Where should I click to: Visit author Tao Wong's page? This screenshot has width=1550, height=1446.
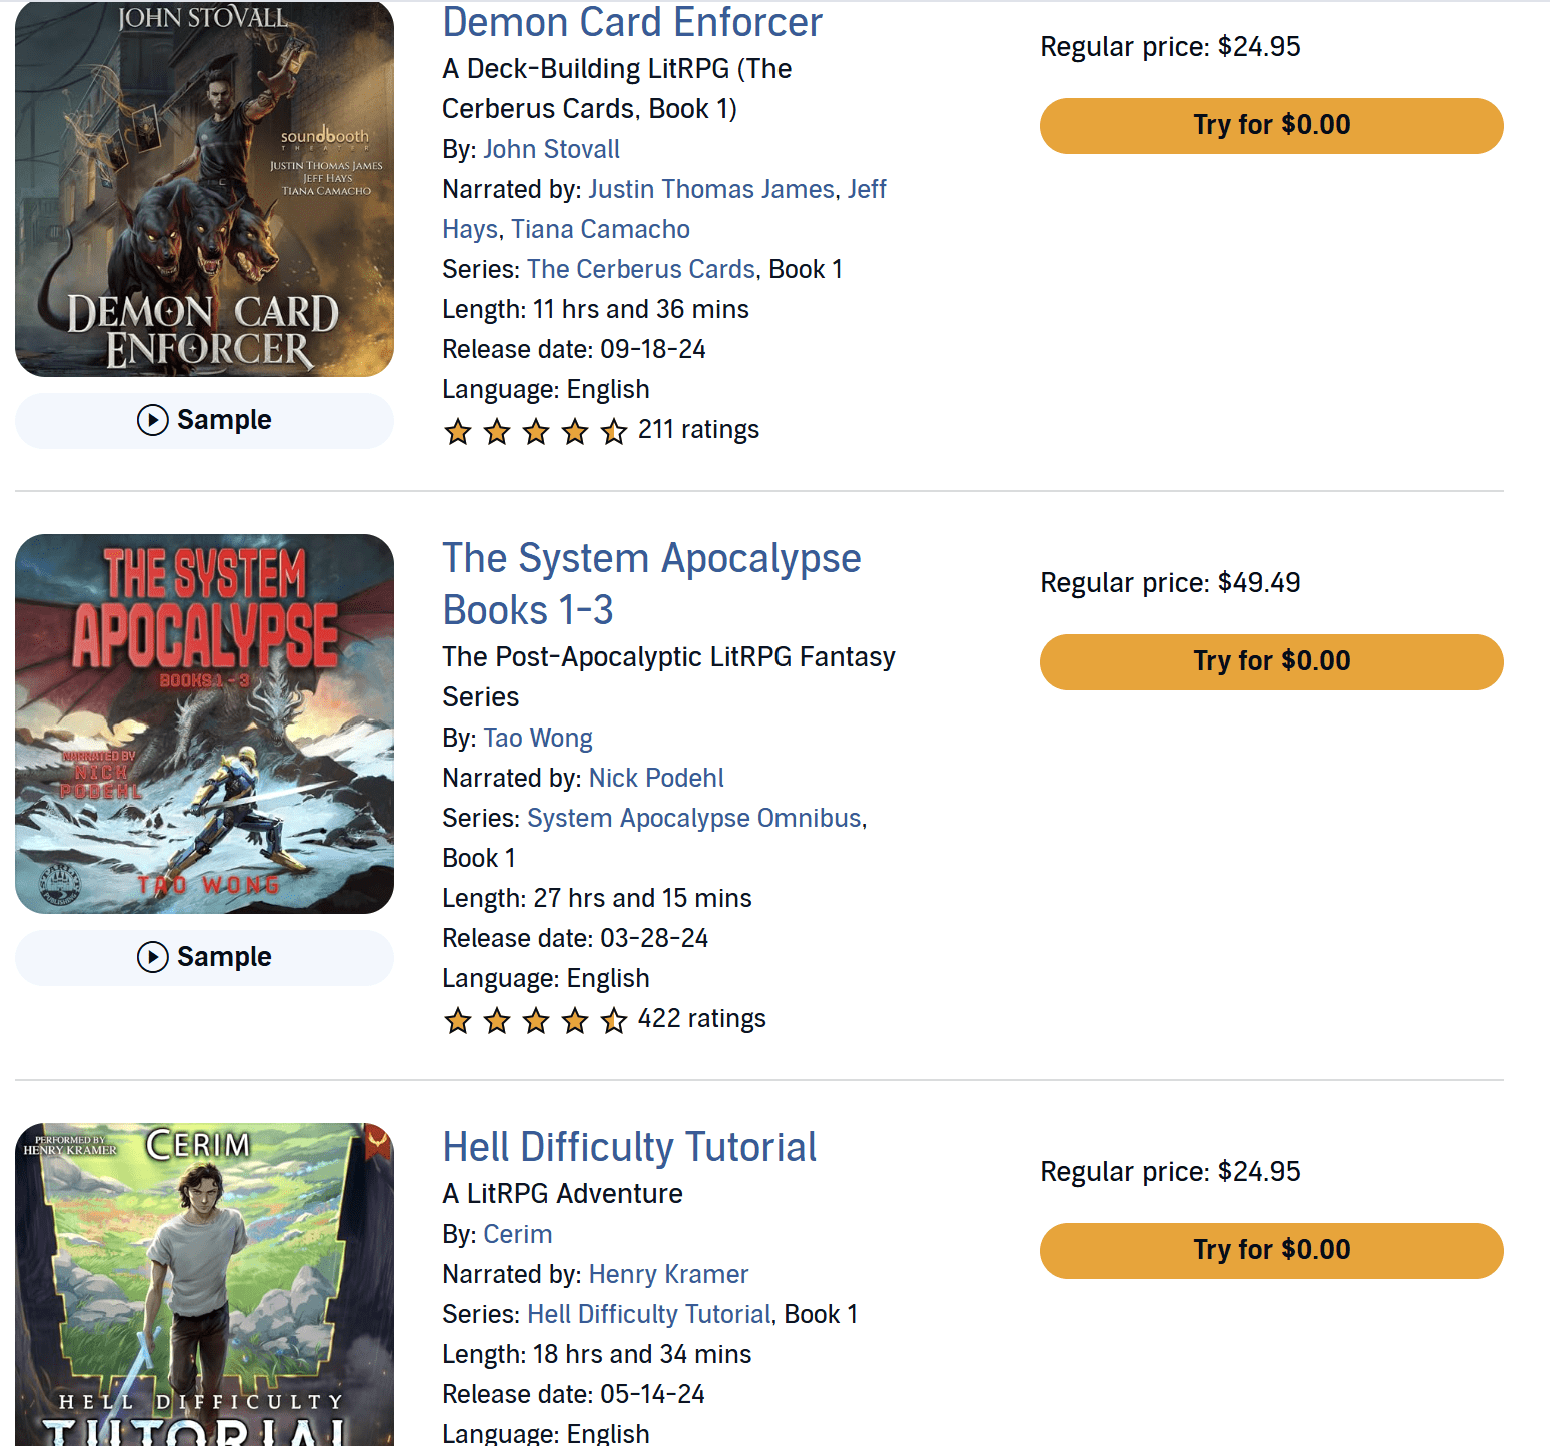click(537, 738)
